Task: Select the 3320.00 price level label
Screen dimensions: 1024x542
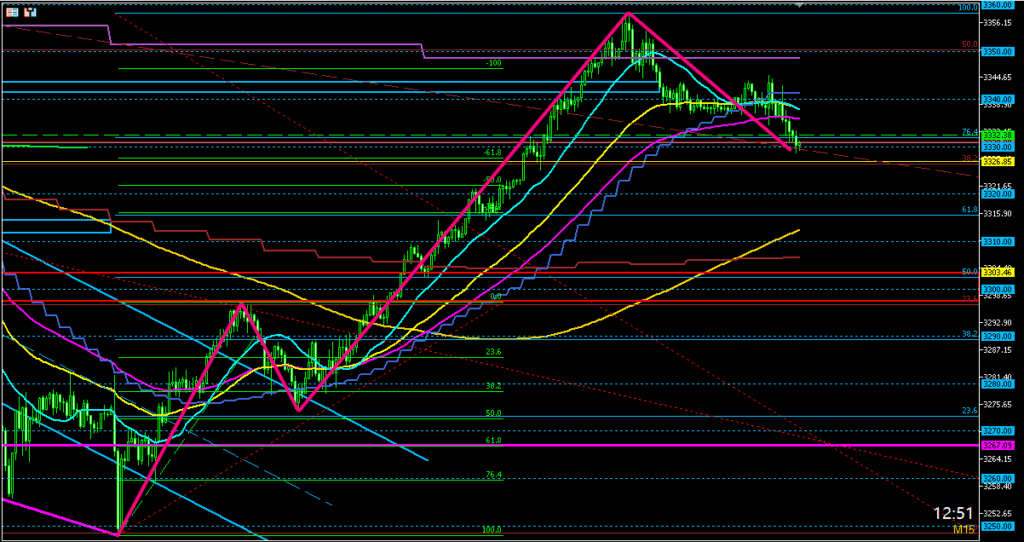Action: coord(998,194)
